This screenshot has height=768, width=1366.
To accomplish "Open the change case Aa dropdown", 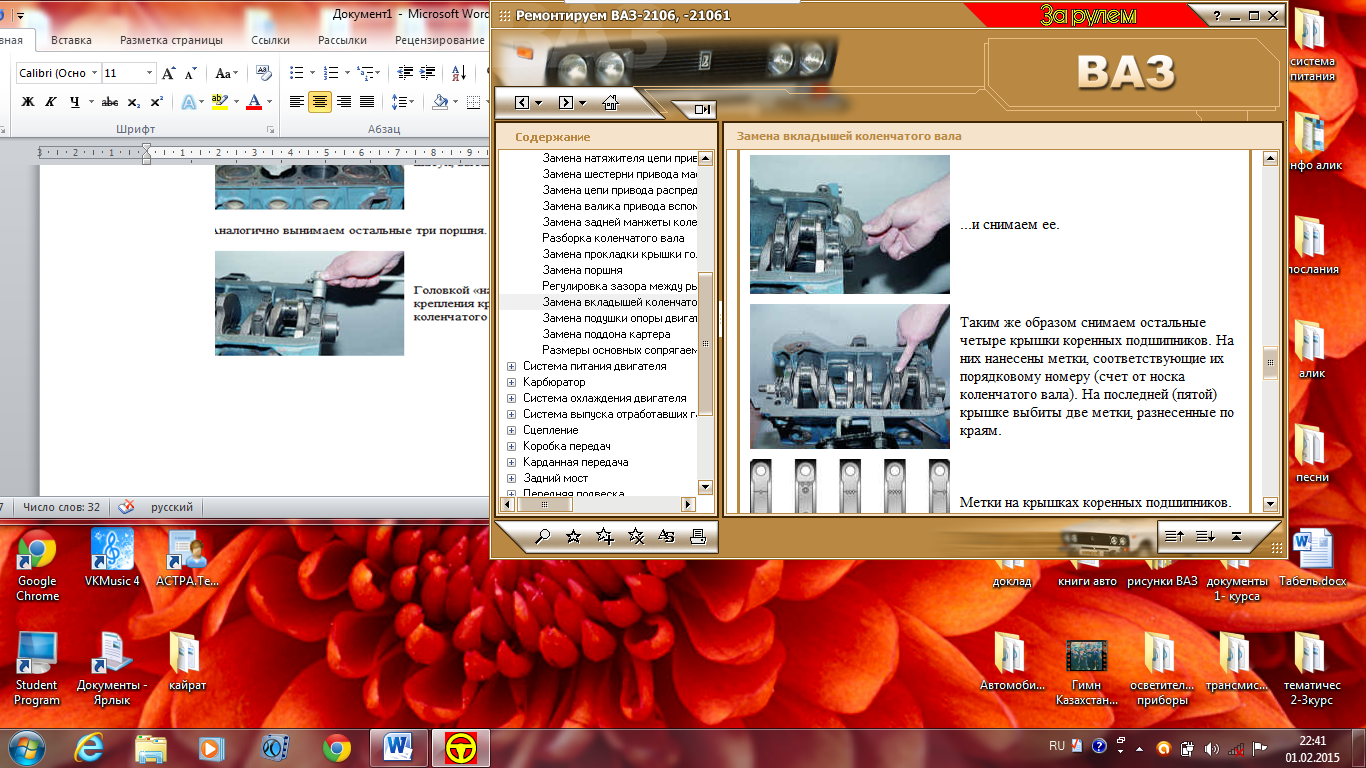I will coord(227,73).
